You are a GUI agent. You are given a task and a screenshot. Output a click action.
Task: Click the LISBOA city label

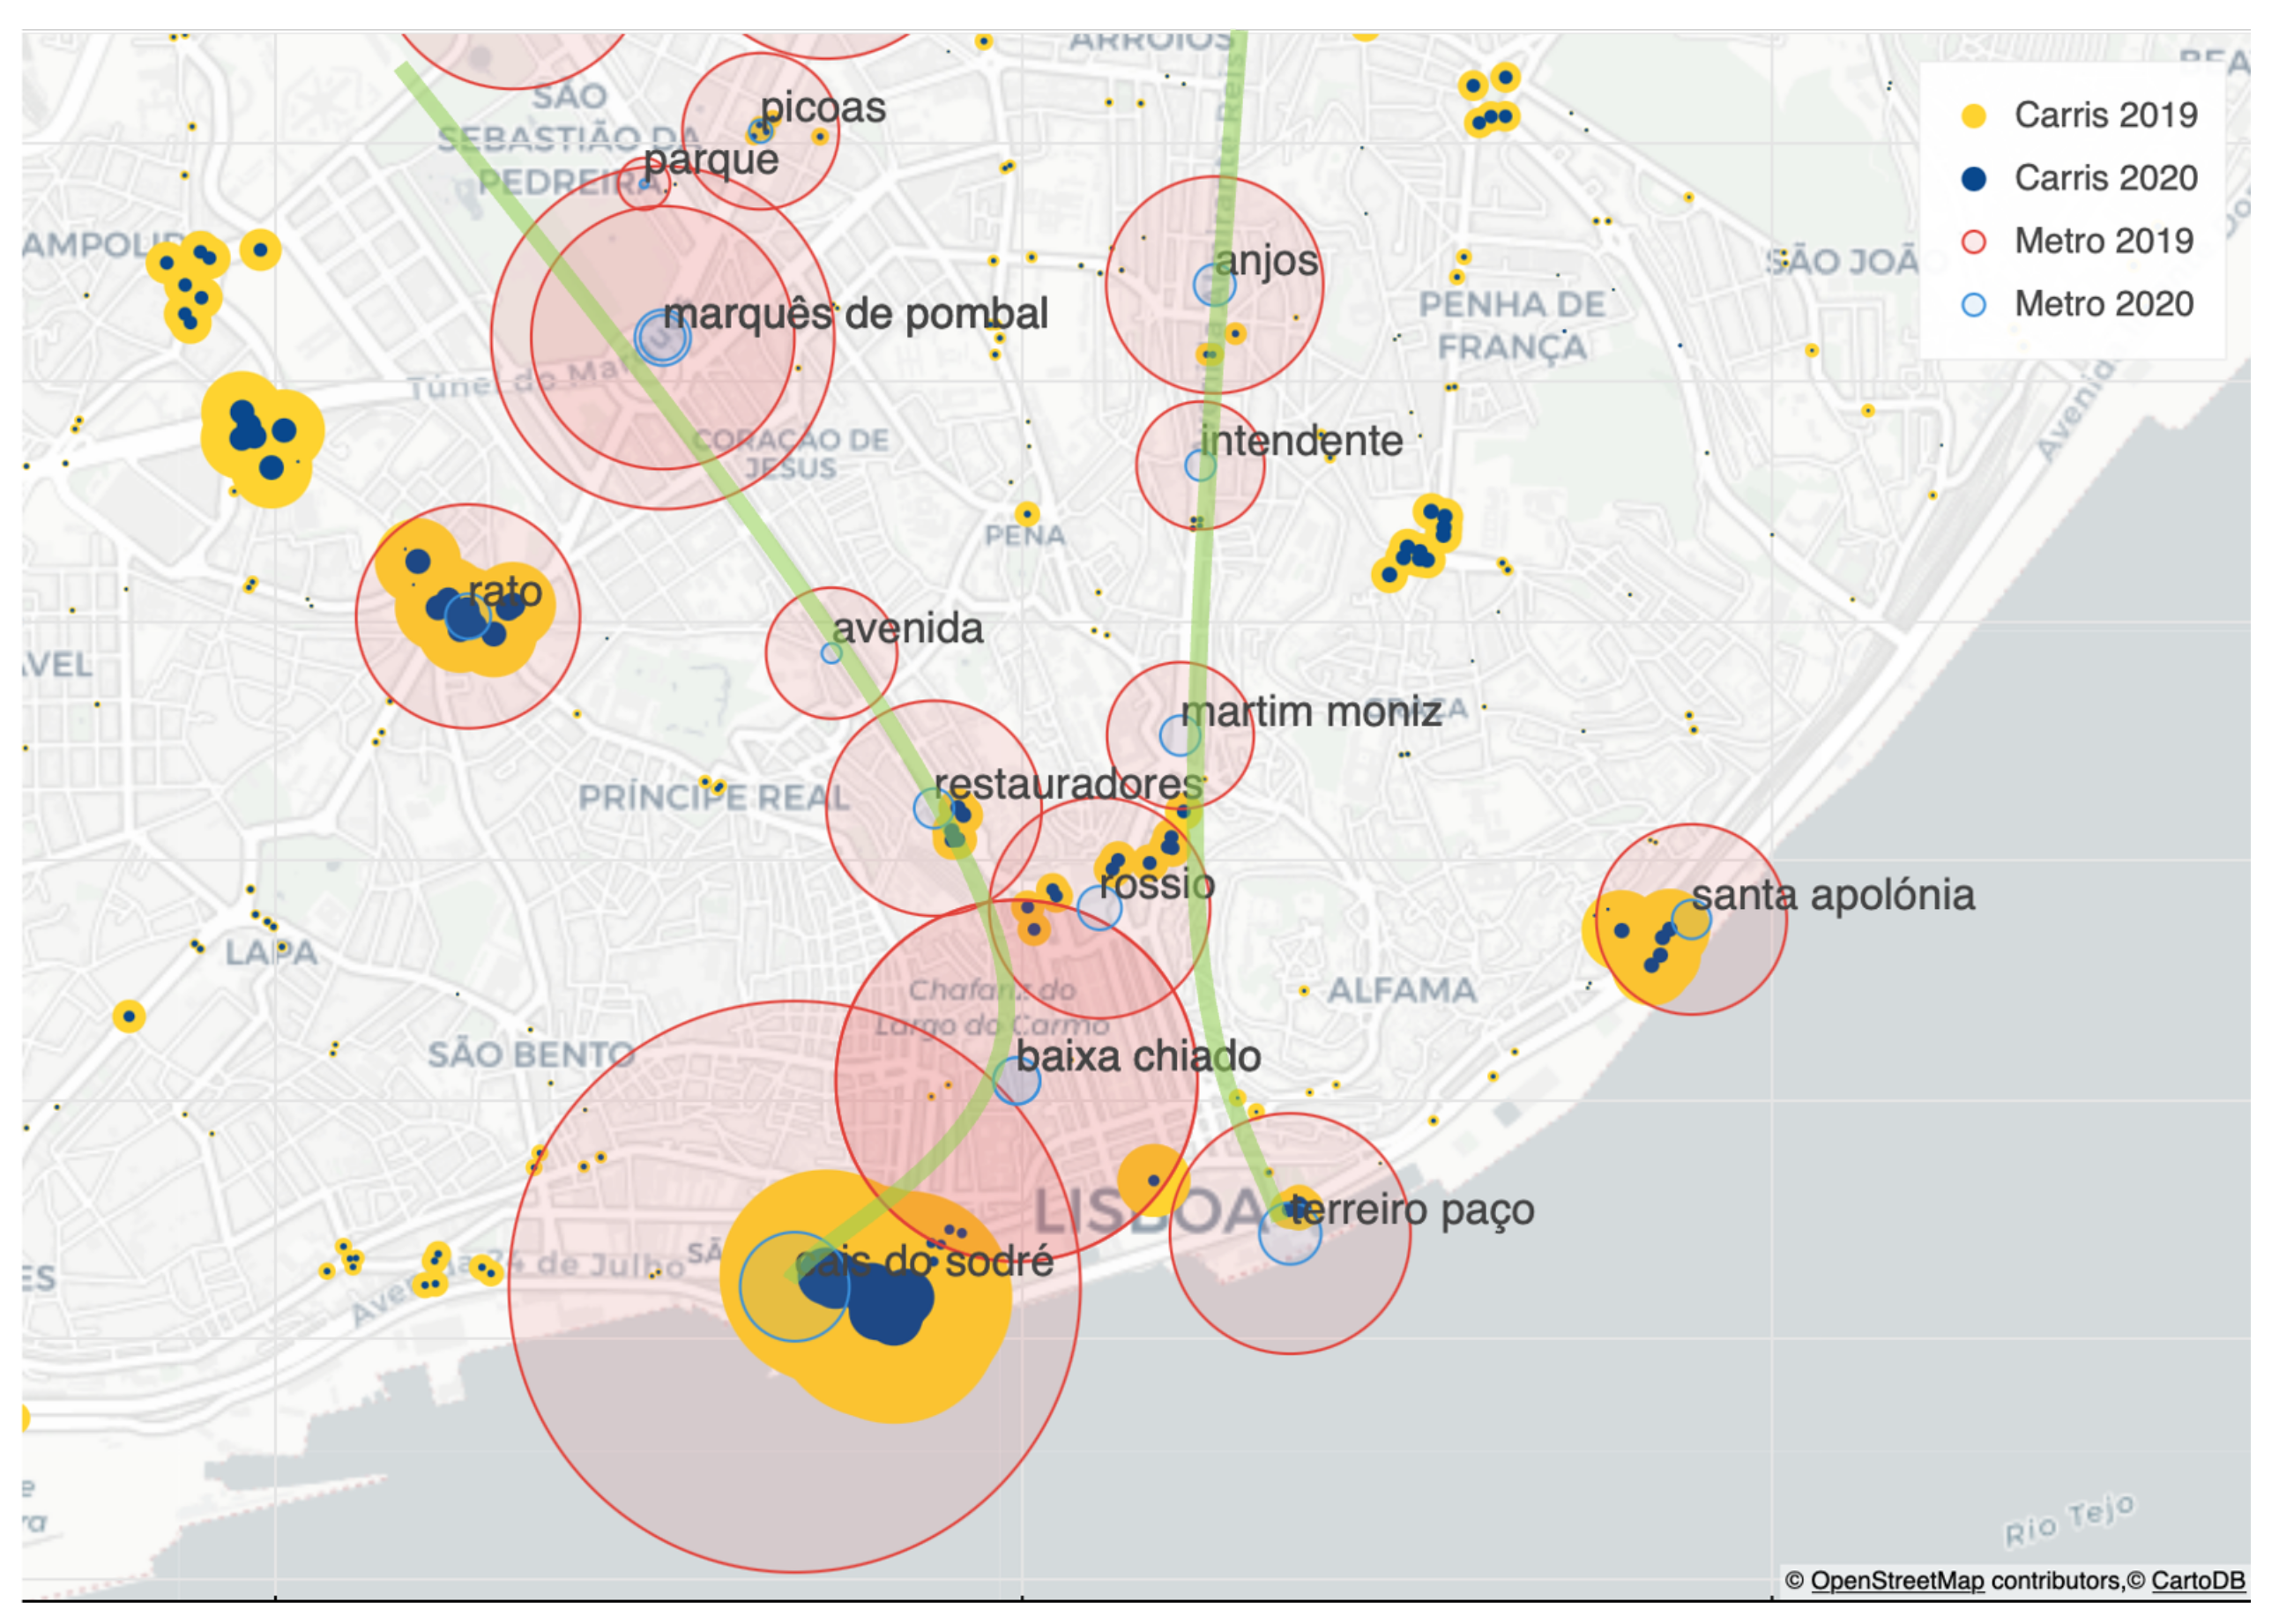1150,1211
